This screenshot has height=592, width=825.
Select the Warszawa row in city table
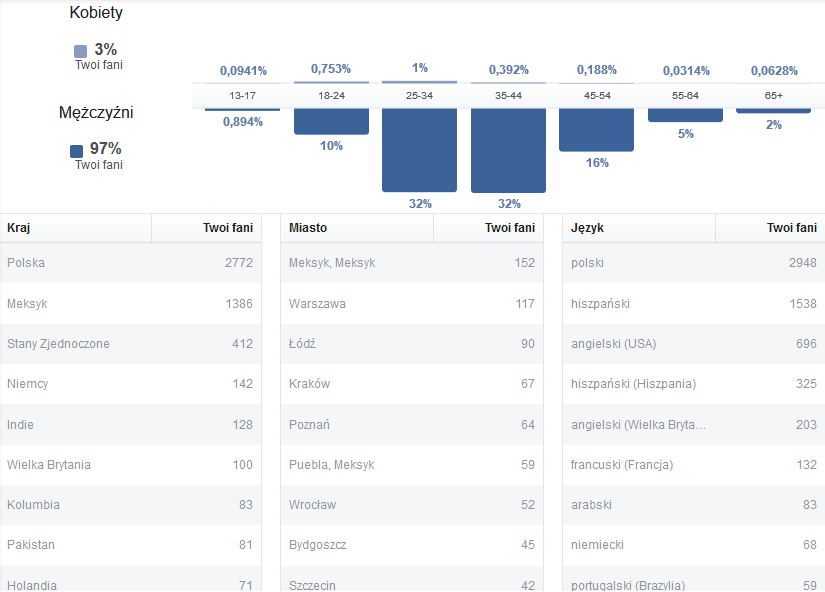tap(412, 304)
